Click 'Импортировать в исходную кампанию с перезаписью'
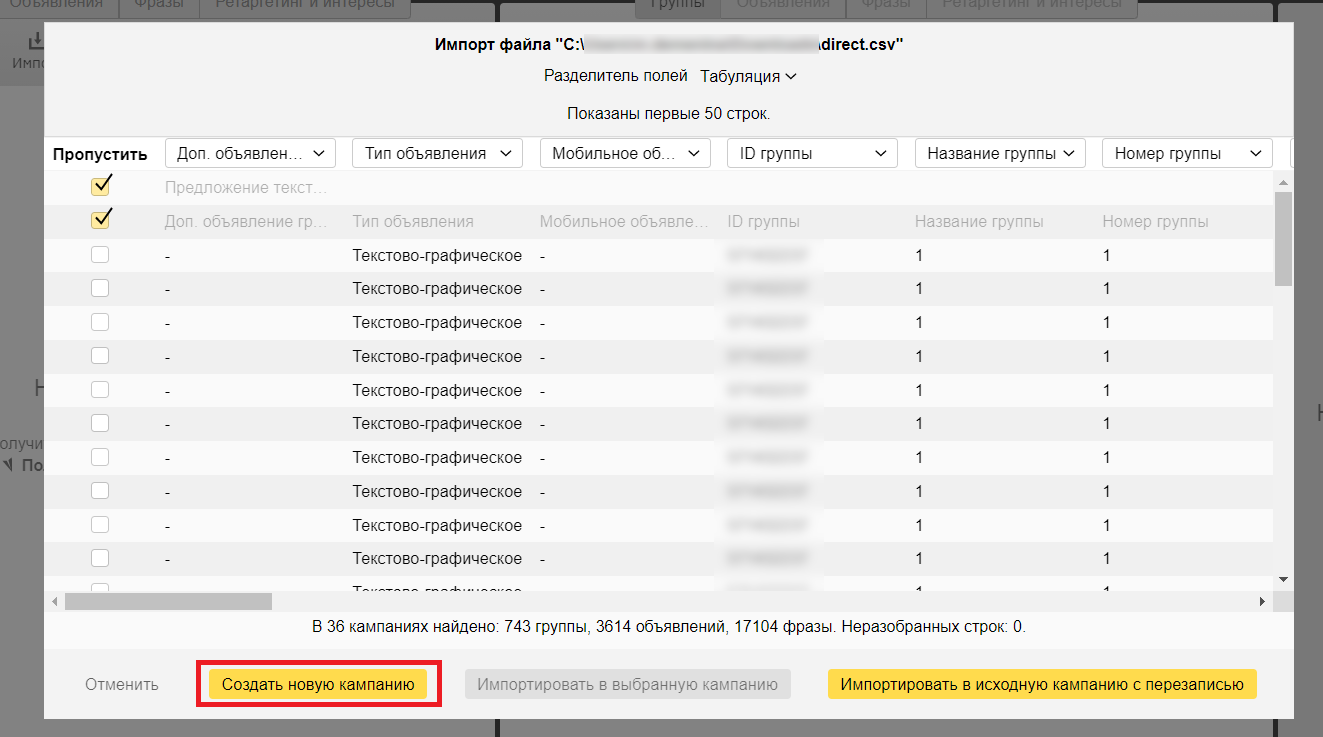 [x=1041, y=685]
